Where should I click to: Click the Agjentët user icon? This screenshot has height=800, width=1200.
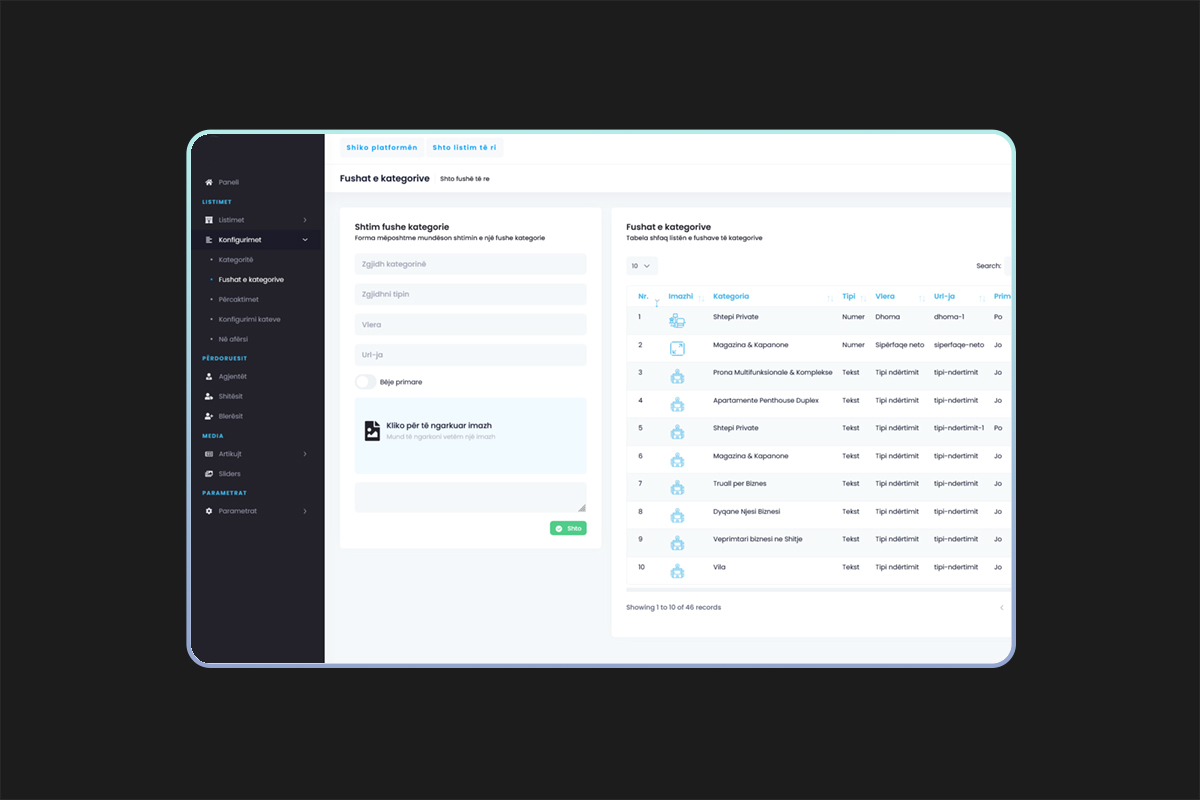coord(209,377)
